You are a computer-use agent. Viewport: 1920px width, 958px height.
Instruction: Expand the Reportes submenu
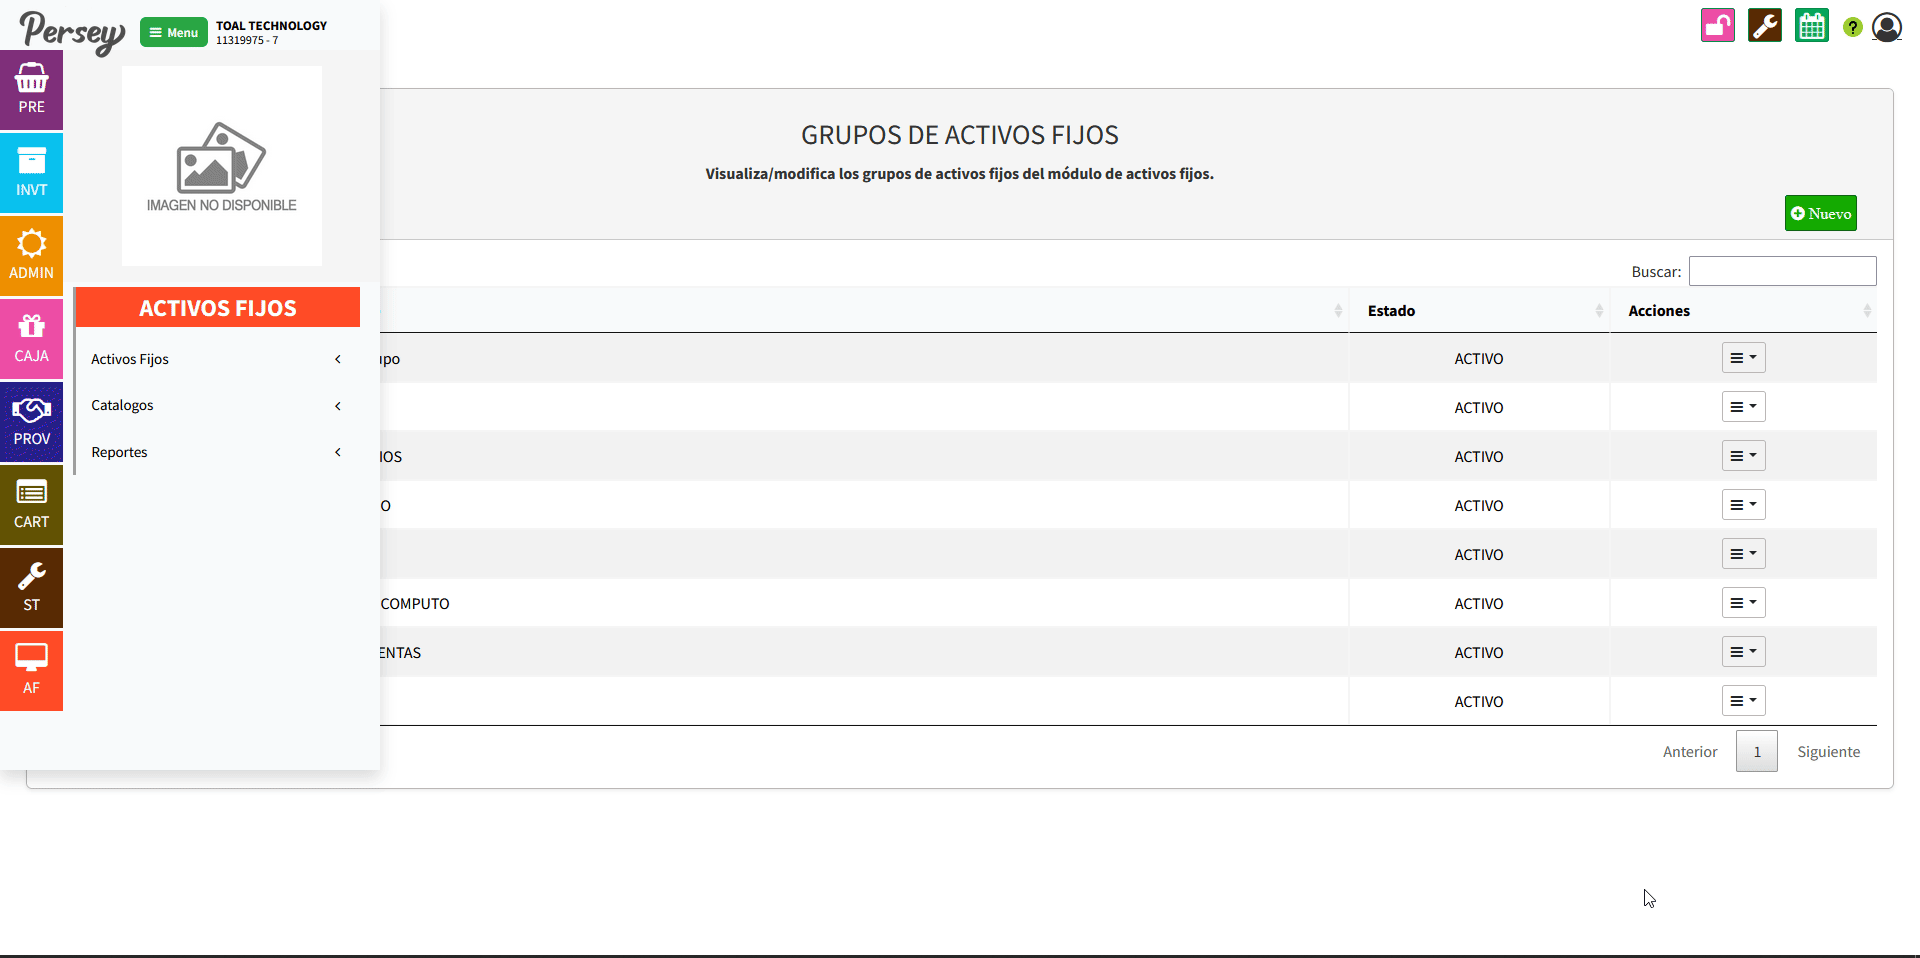(x=216, y=452)
